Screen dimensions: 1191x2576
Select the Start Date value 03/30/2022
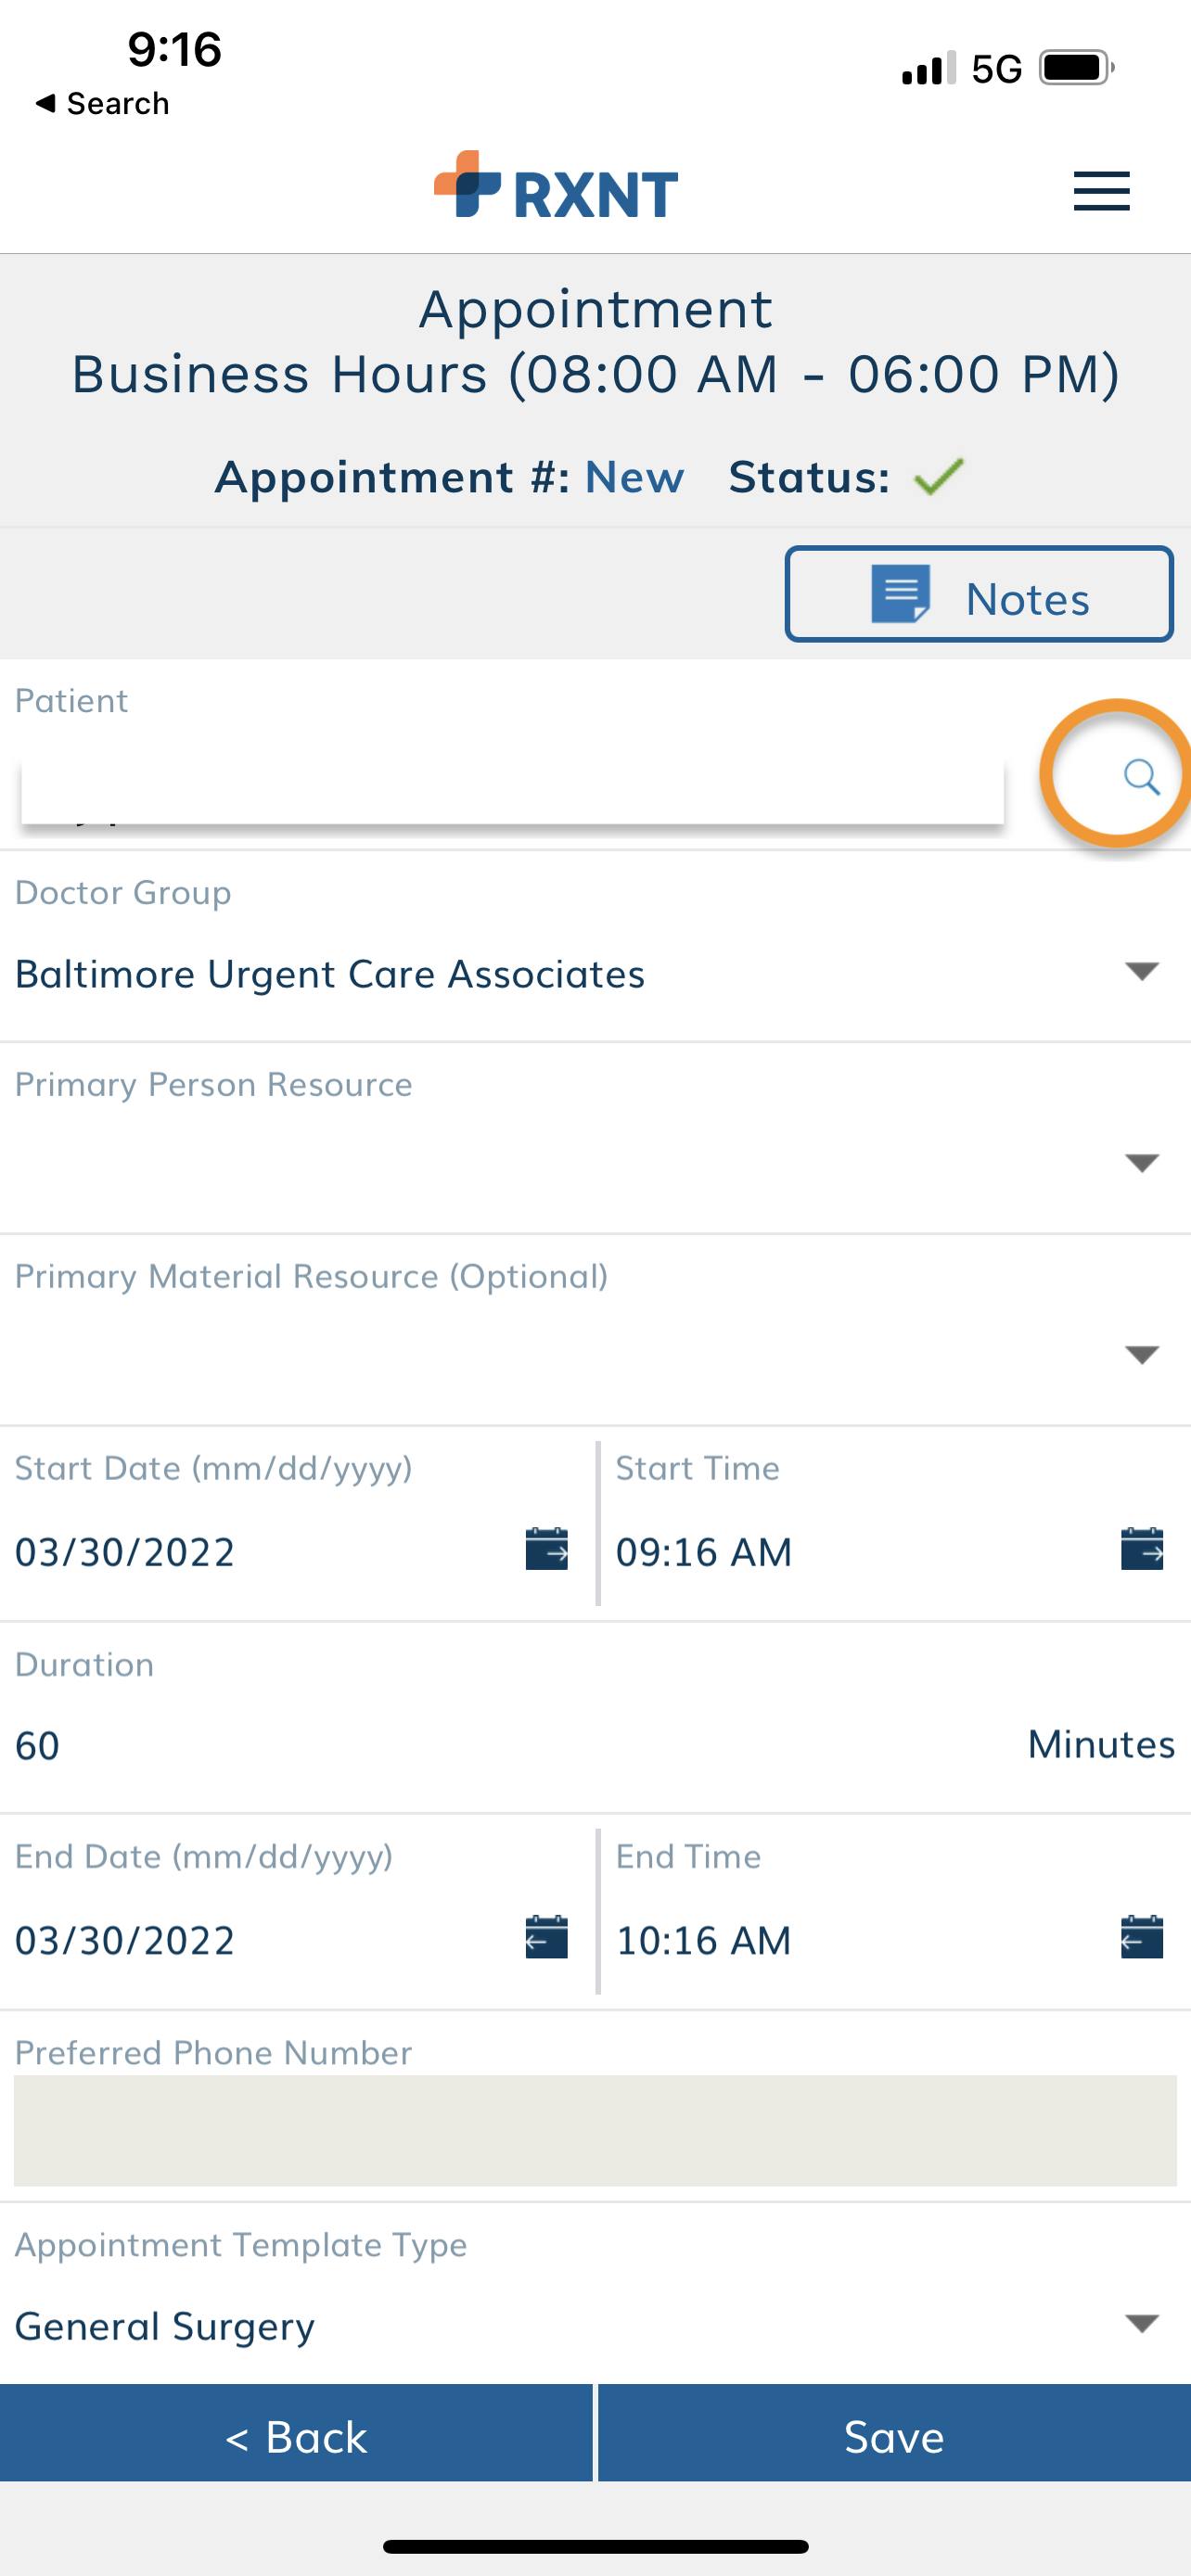pyautogui.click(x=125, y=1552)
